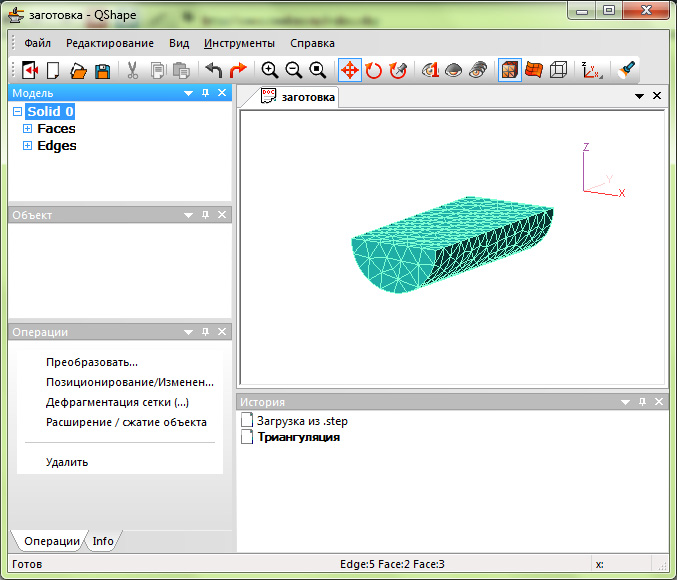The height and width of the screenshot is (580, 677).
Task: Zoom in with the plus magnifier
Action: (270, 70)
